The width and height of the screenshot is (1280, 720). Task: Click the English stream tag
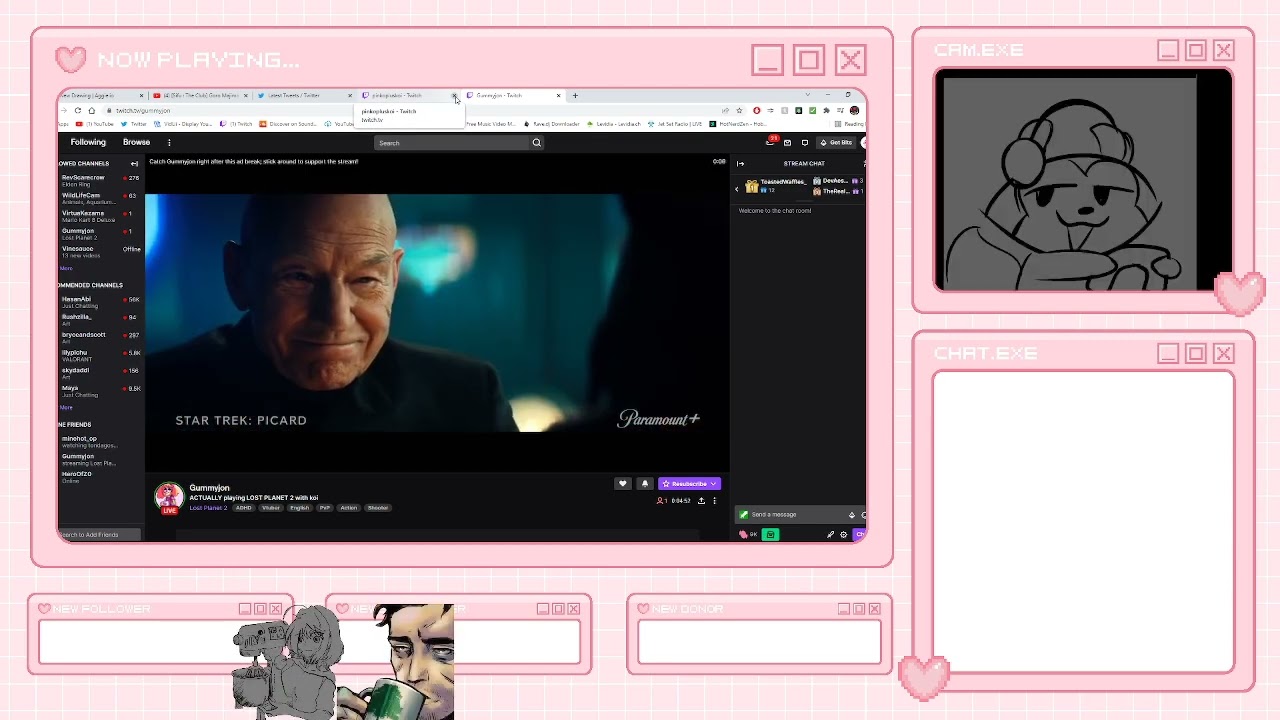click(x=300, y=508)
